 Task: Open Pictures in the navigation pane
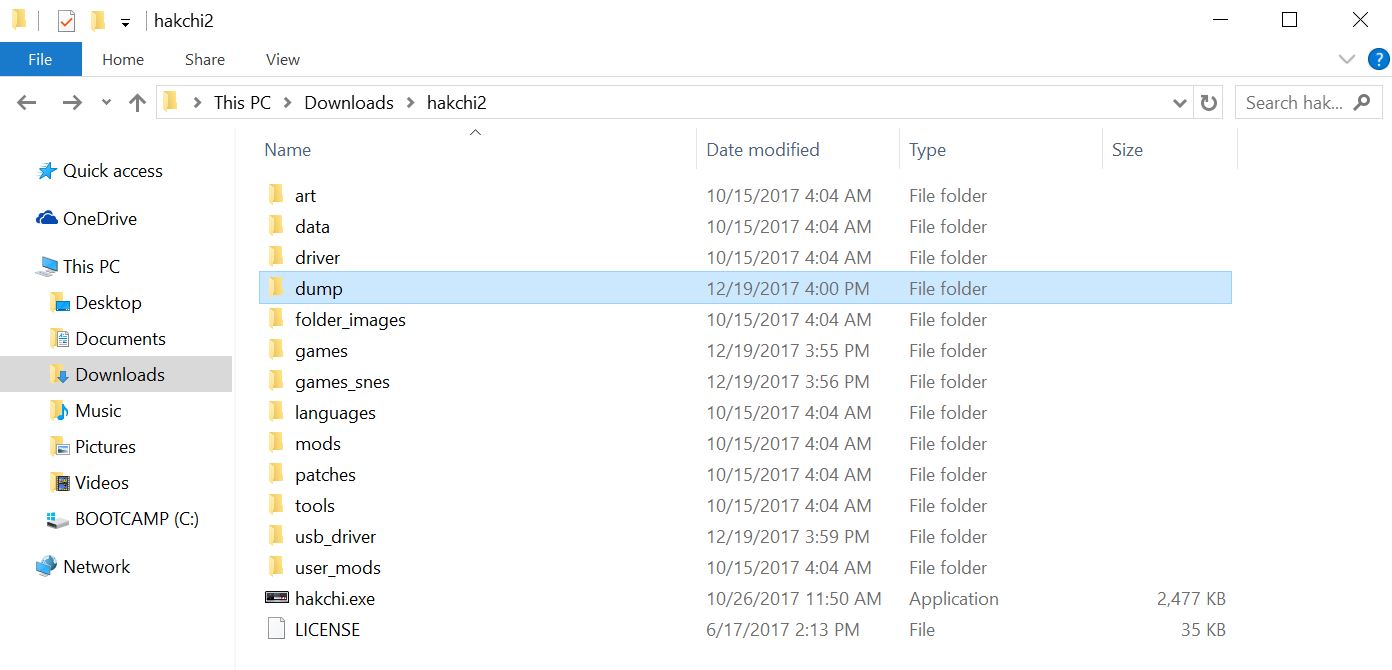click(105, 447)
